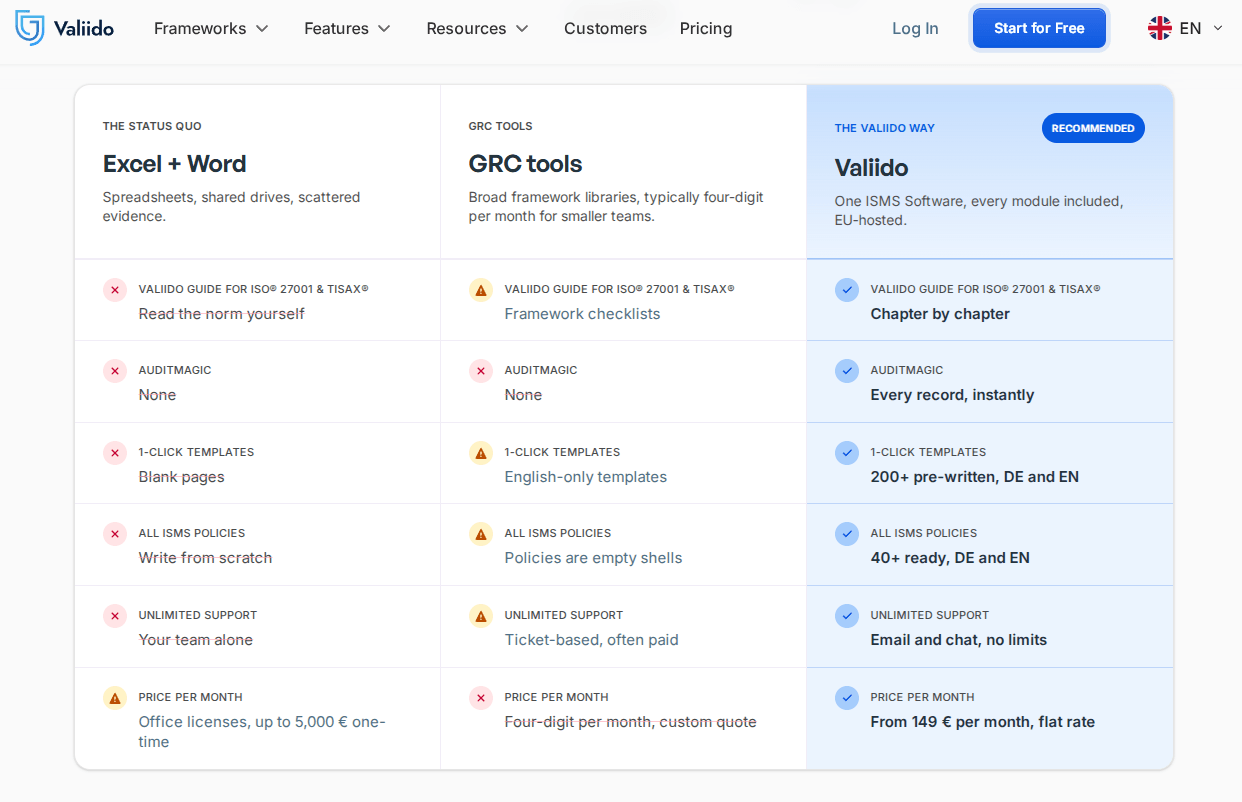Click red cross icon in Excel + Word AuditMagic row
The width and height of the screenshot is (1242, 802).
coord(115,371)
